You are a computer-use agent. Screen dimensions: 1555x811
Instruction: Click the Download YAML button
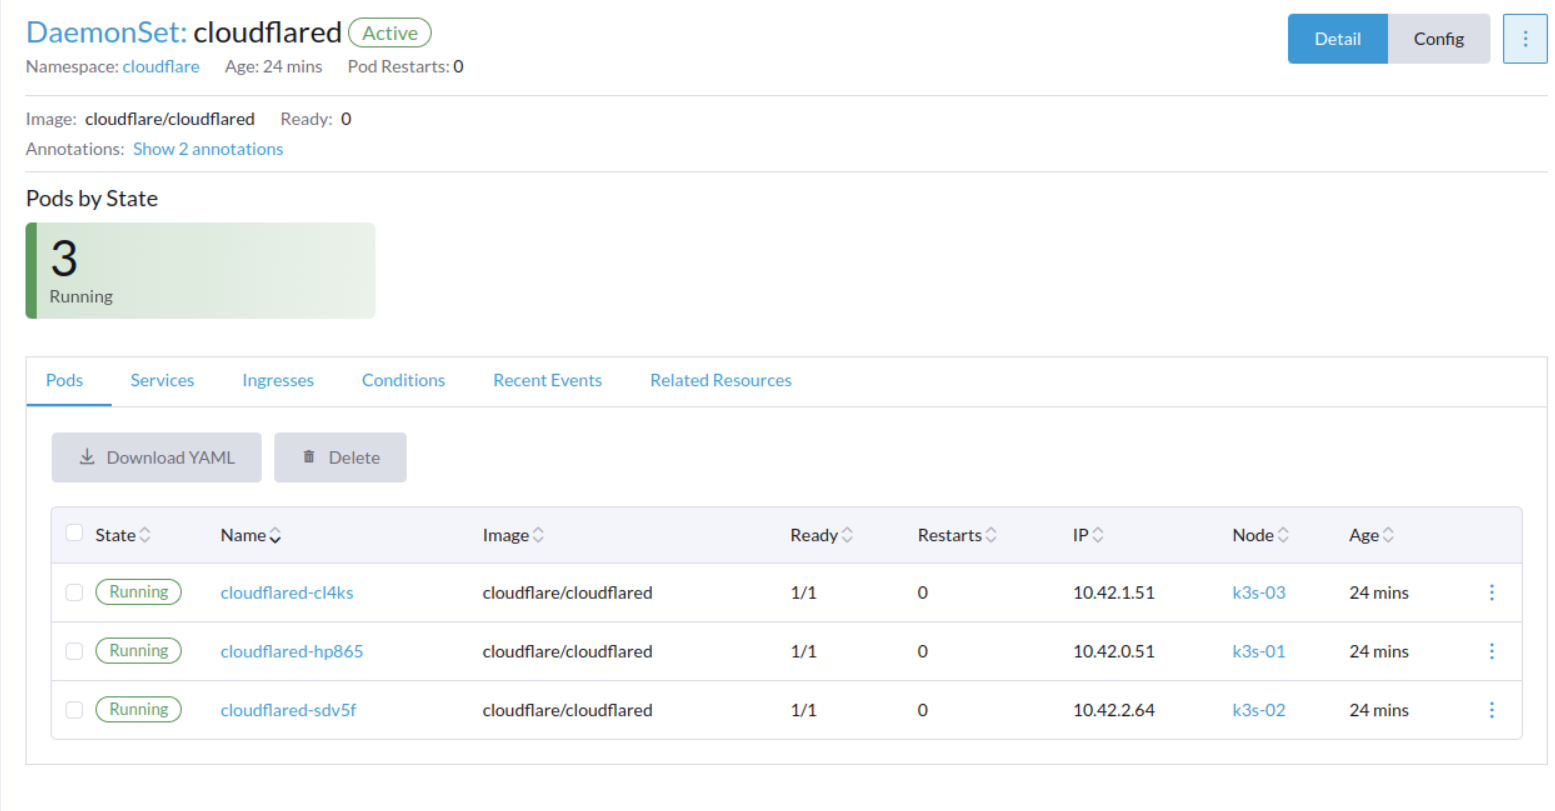[x=156, y=457]
